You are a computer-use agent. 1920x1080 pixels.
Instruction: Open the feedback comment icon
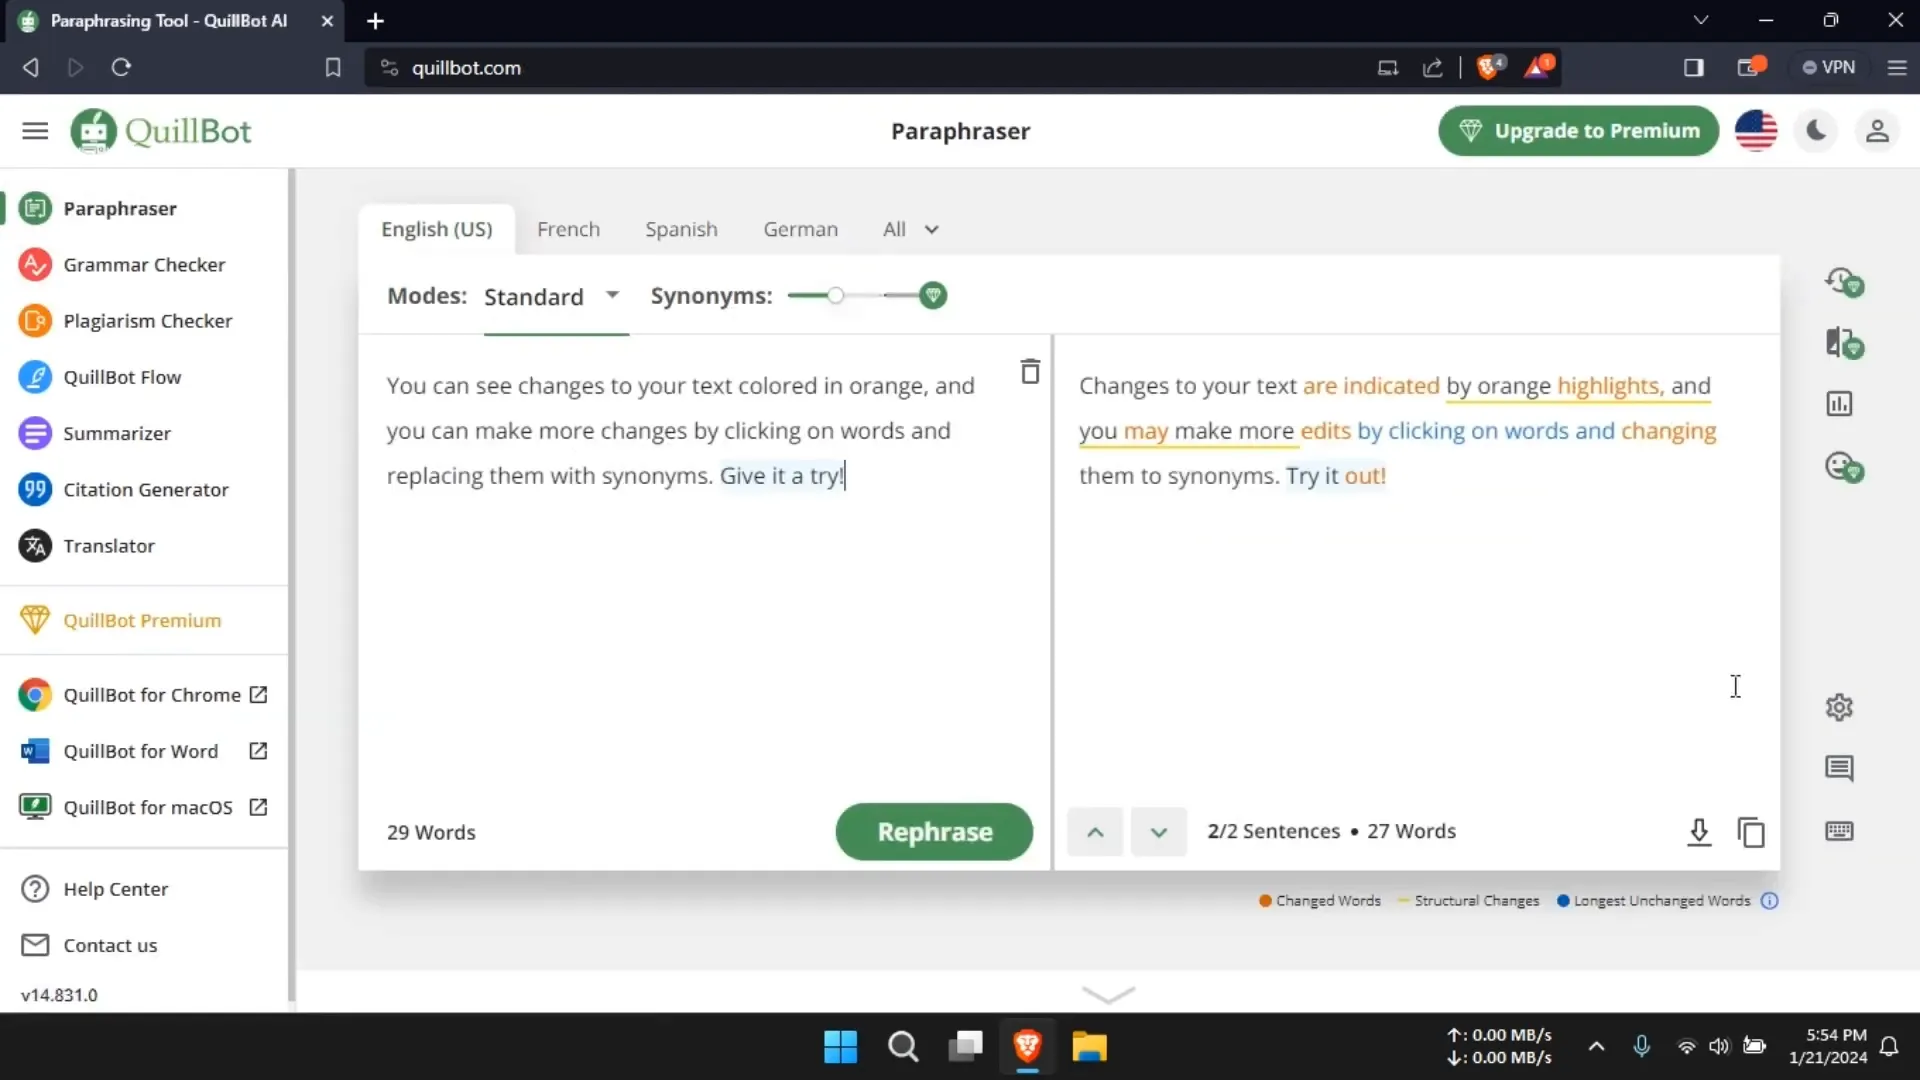click(x=1839, y=768)
